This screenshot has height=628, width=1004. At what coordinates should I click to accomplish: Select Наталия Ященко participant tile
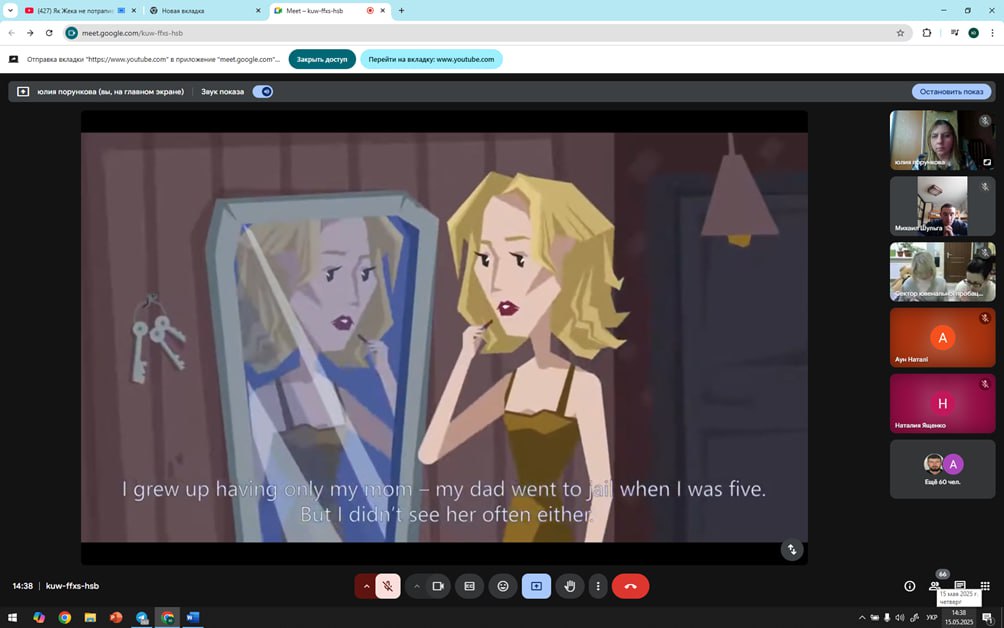[943, 403]
